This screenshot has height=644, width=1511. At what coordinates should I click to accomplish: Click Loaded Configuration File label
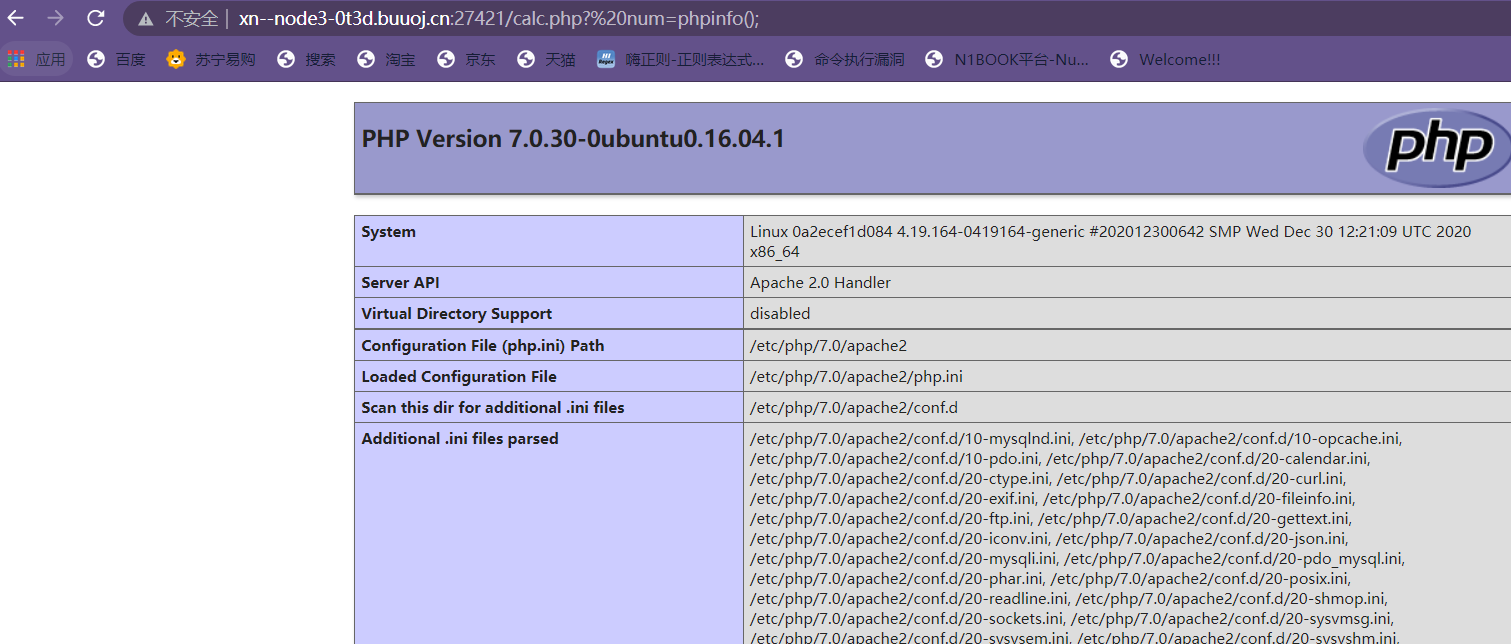pyautogui.click(x=459, y=377)
